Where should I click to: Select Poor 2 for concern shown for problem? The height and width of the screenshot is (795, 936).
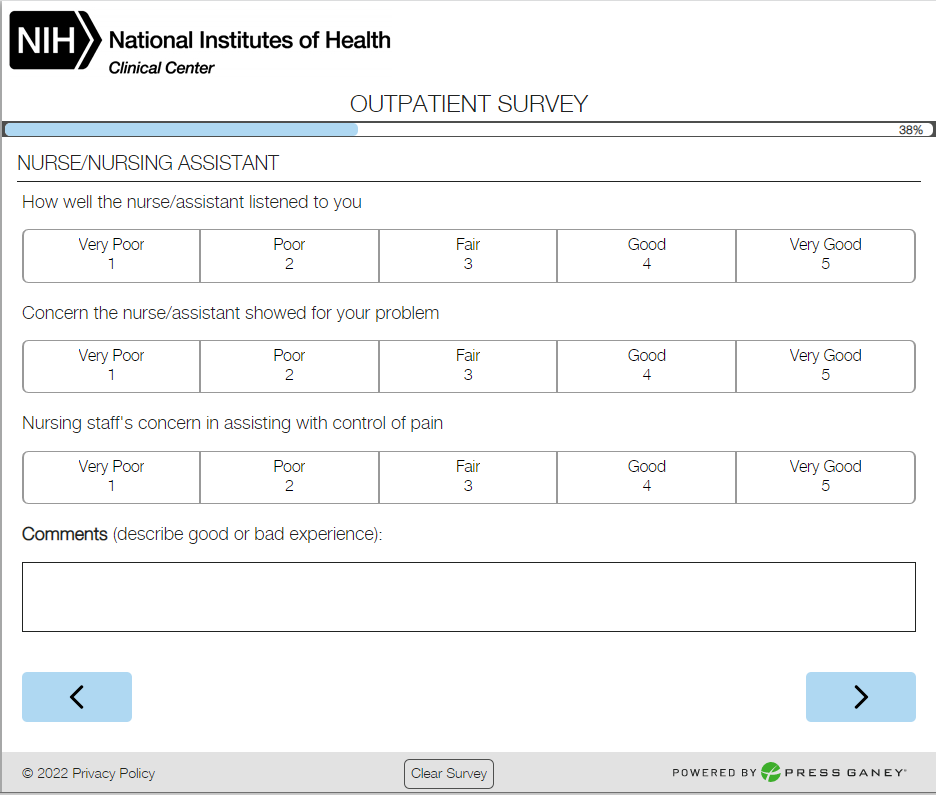click(x=289, y=366)
